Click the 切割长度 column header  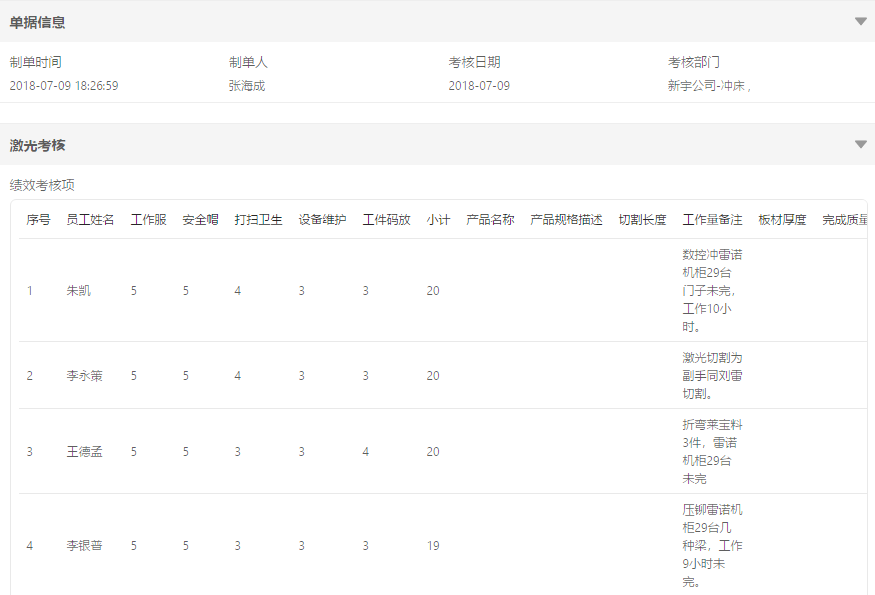pos(642,220)
